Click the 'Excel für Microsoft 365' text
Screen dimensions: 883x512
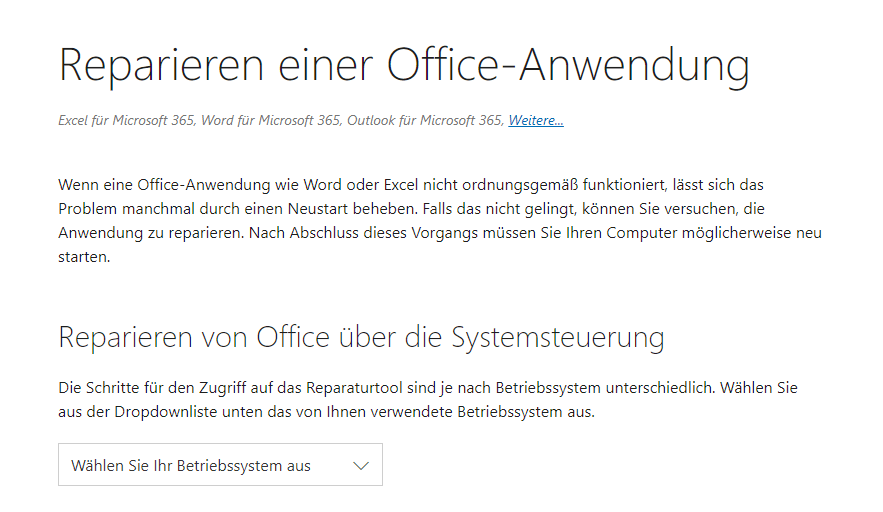click(127, 121)
